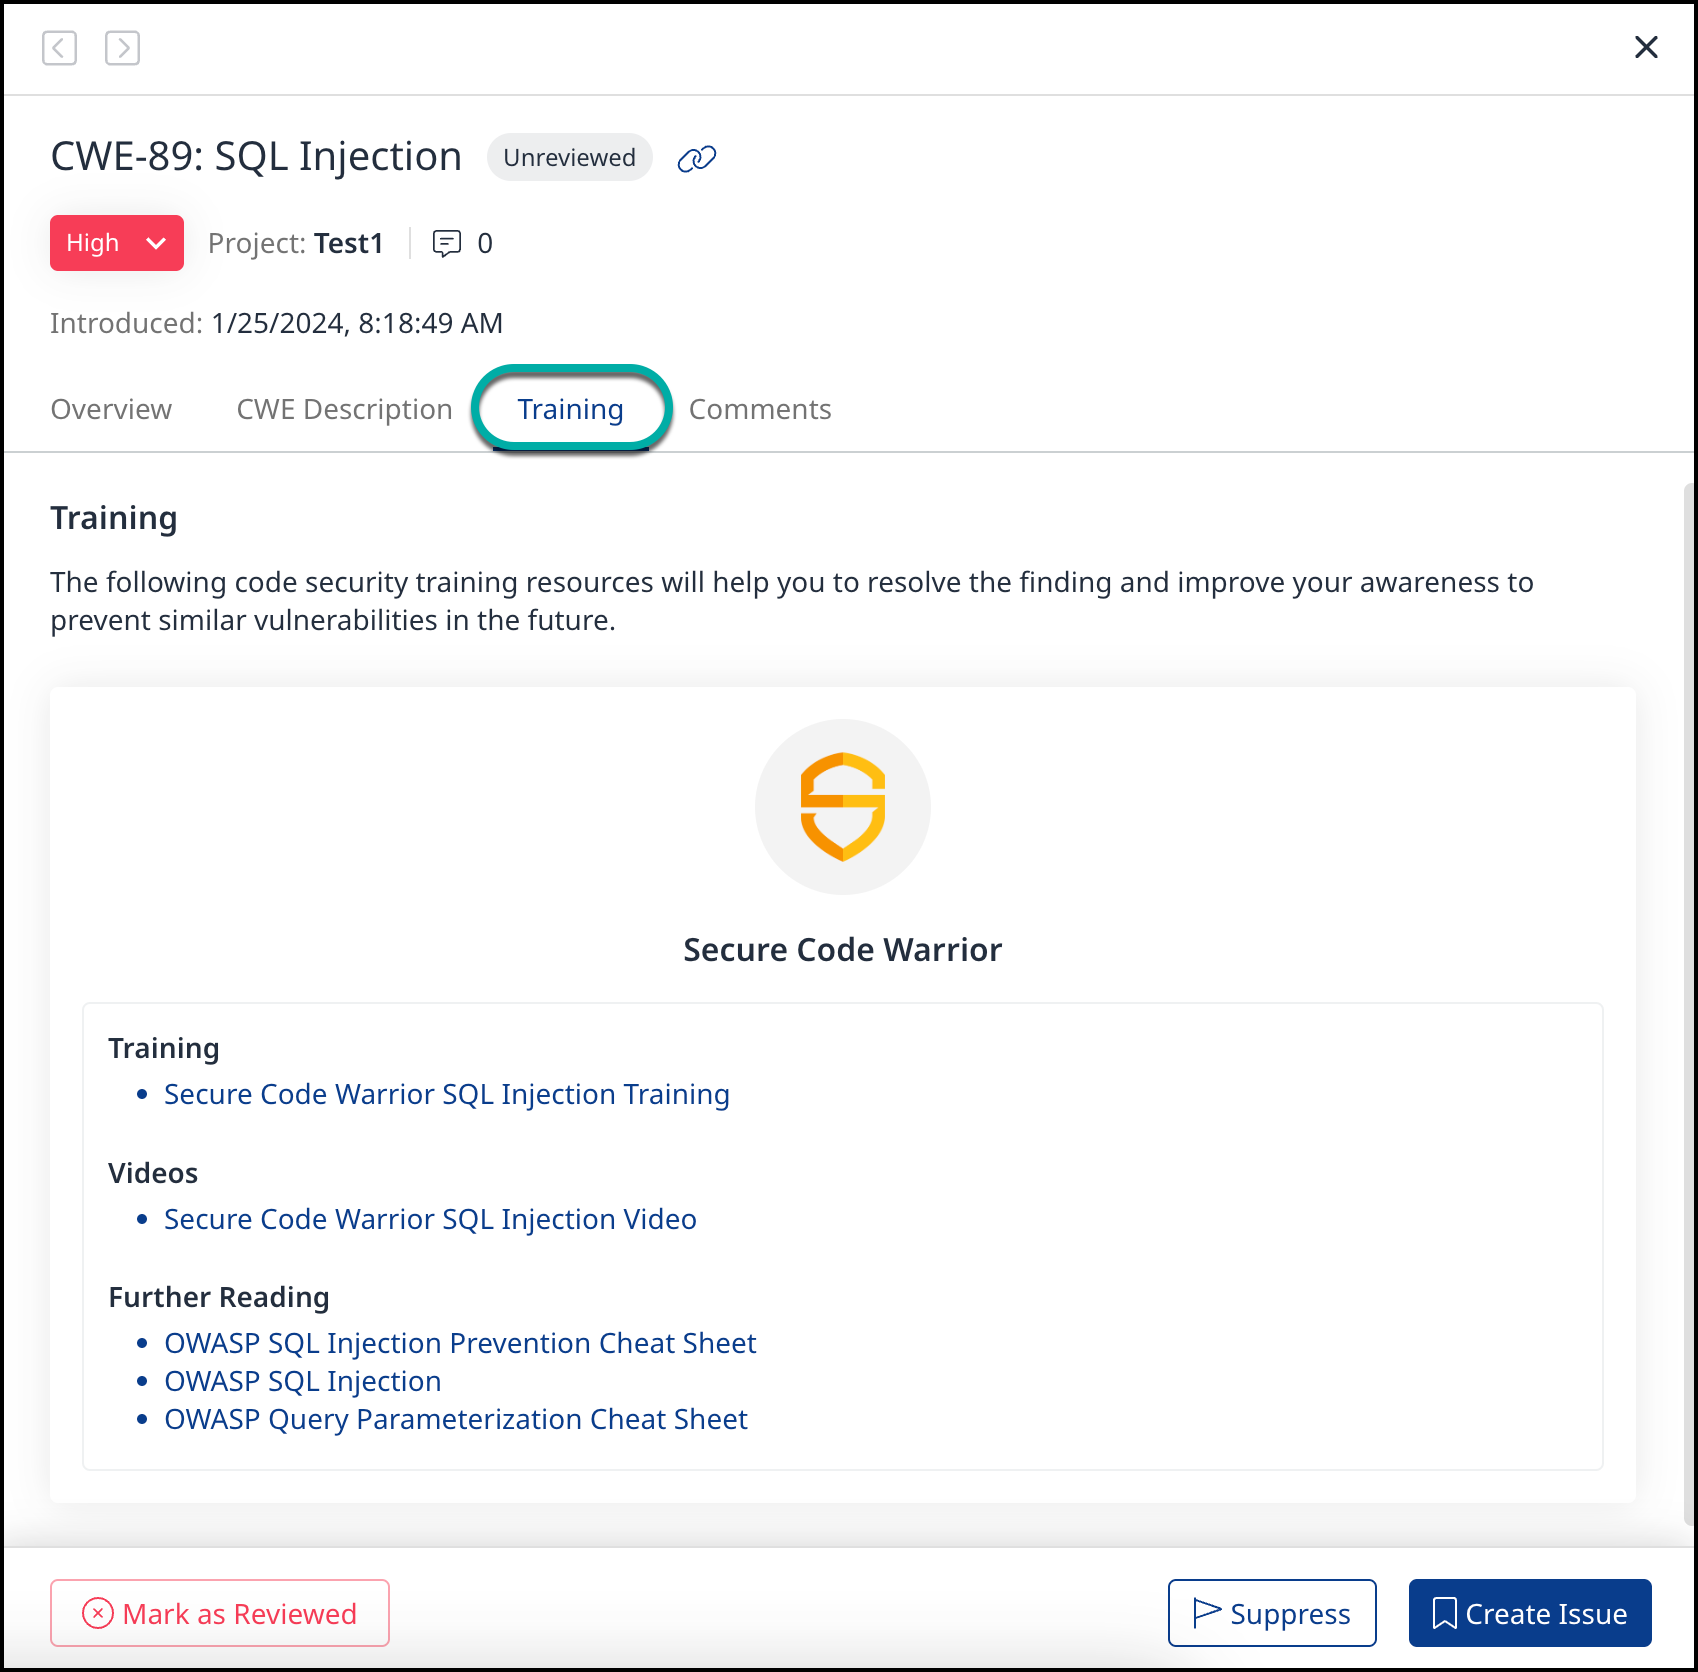This screenshot has width=1698, height=1672.
Task: Open the High severity dropdown
Action: tap(117, 243)
